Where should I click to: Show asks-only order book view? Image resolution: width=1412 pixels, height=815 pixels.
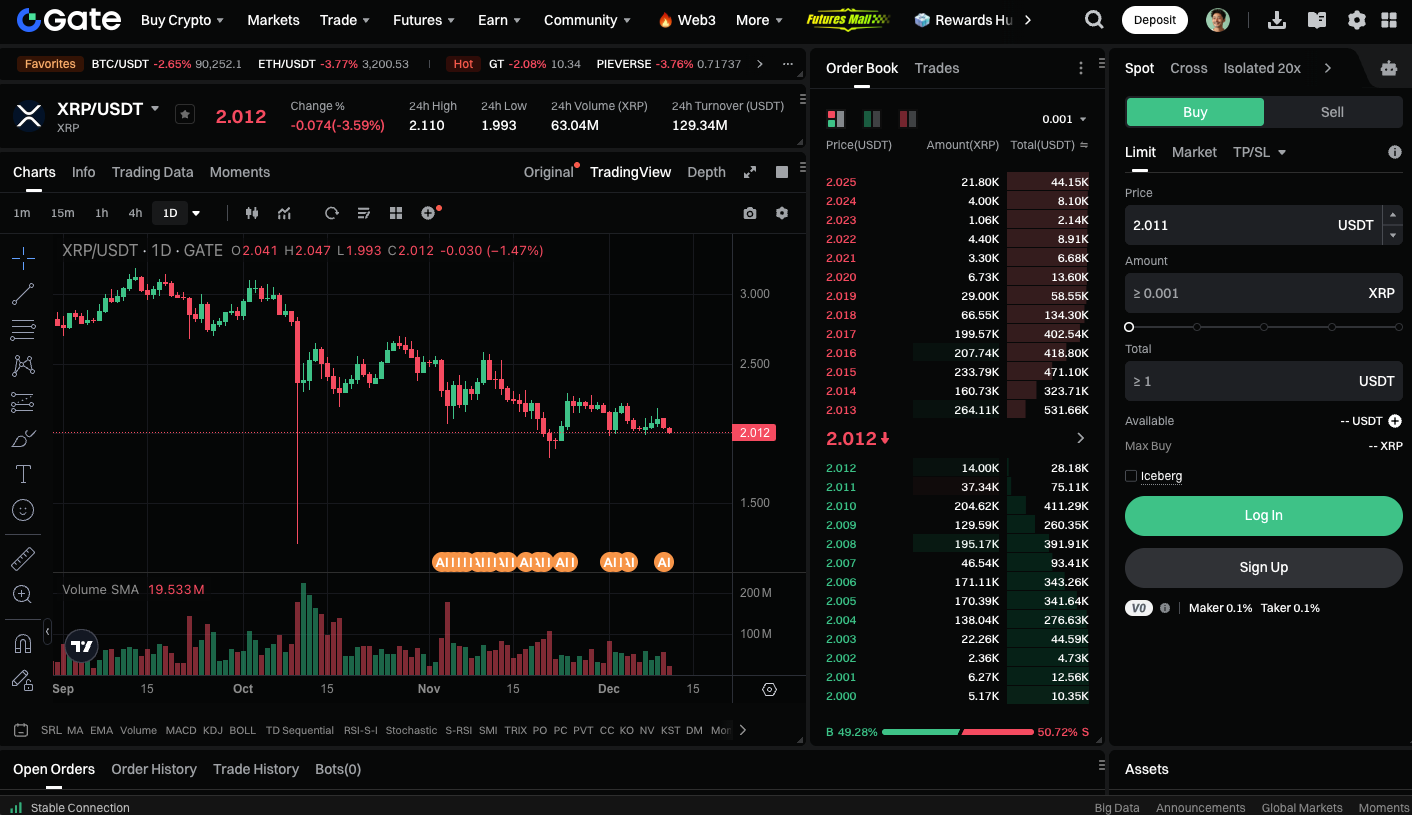click(908, 119)
